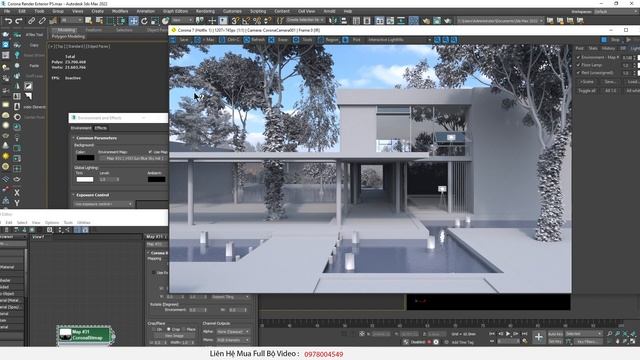Image resolution: width=640 pixels, height=360 pixels.
Task: Switch to the Effects tab in Environment dialog
Action: tap(101, 128)
